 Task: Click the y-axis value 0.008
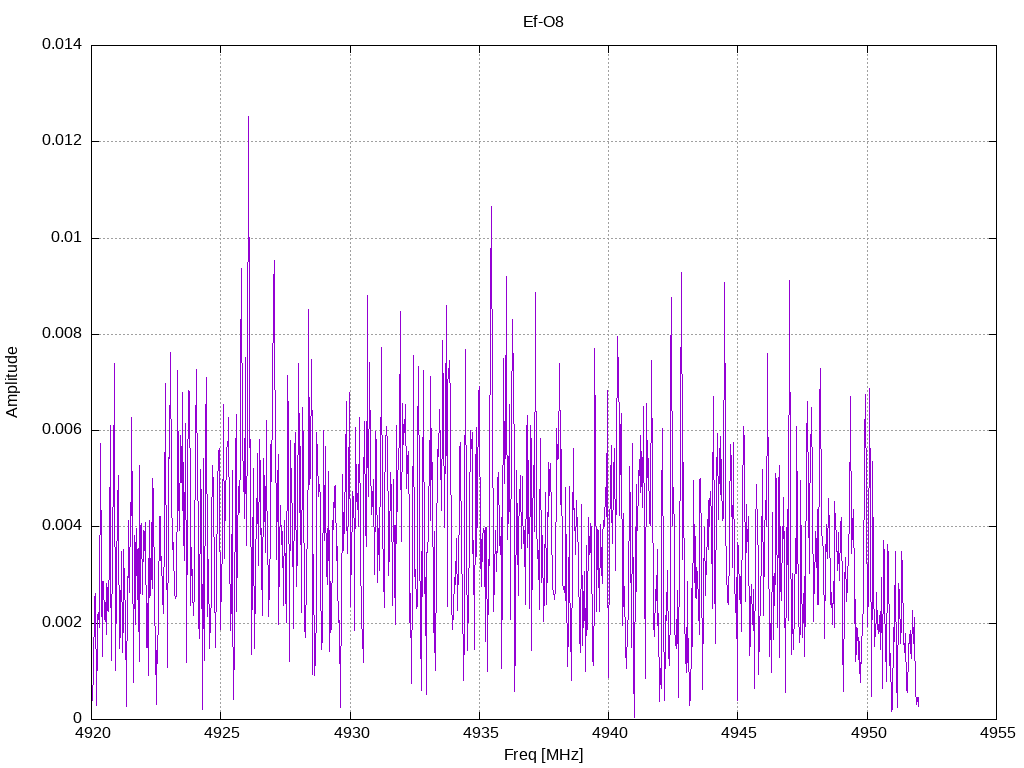[x=62, y=333]
